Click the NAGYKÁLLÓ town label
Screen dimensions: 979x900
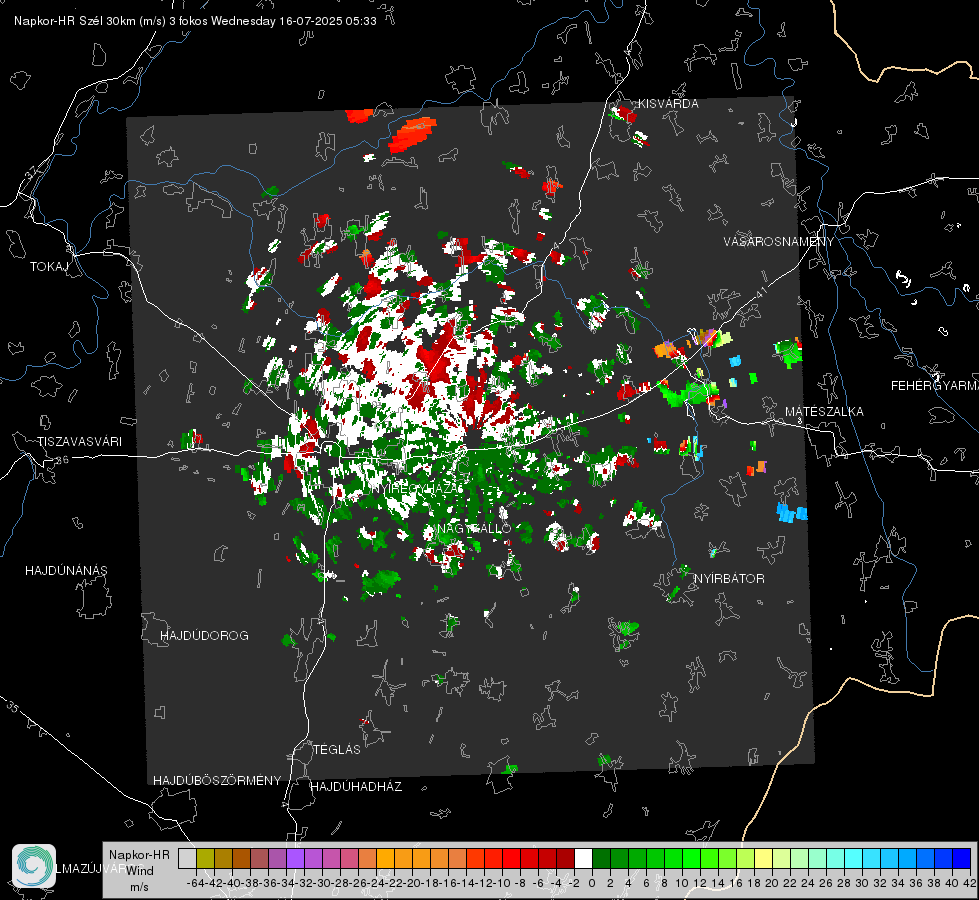coord(474,528)
